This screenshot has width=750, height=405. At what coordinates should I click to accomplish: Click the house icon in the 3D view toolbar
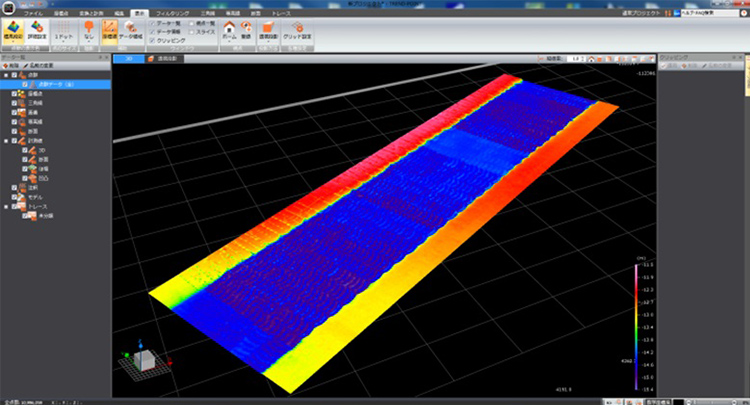point(592,59)
